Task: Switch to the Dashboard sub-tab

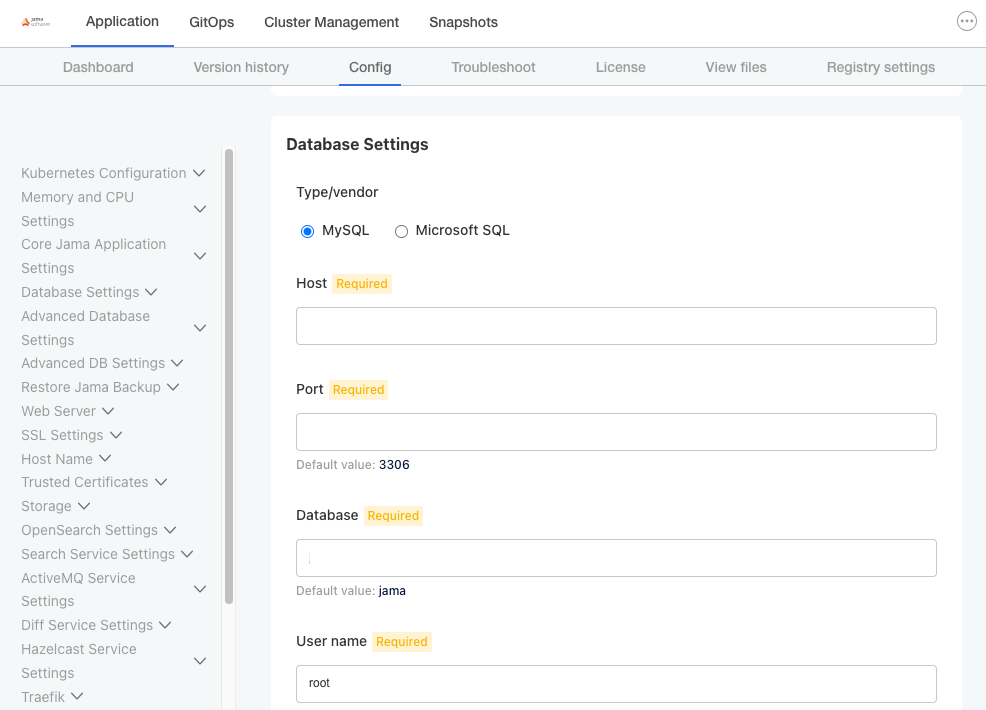Action: 98,67
